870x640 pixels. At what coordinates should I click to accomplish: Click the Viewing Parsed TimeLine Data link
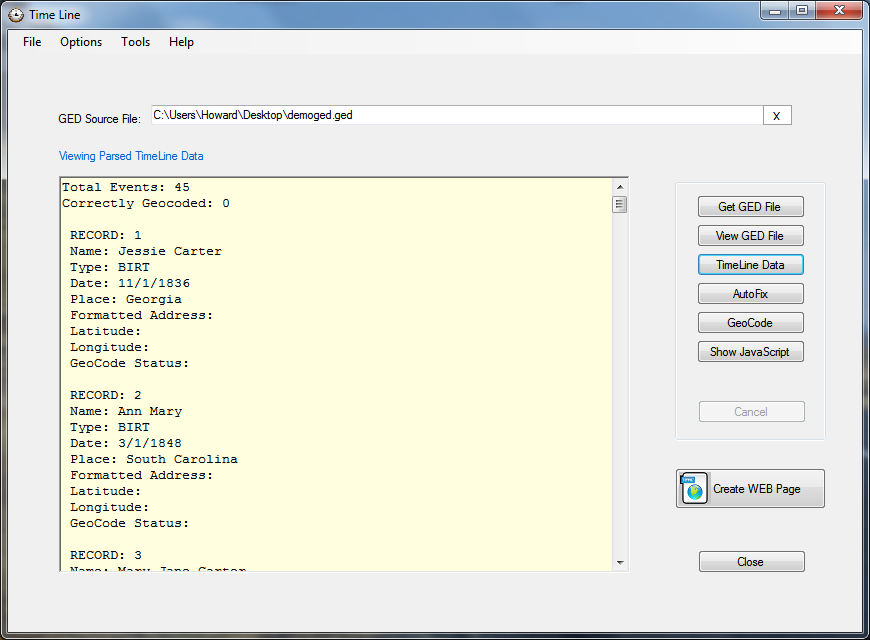pos(131,156)
